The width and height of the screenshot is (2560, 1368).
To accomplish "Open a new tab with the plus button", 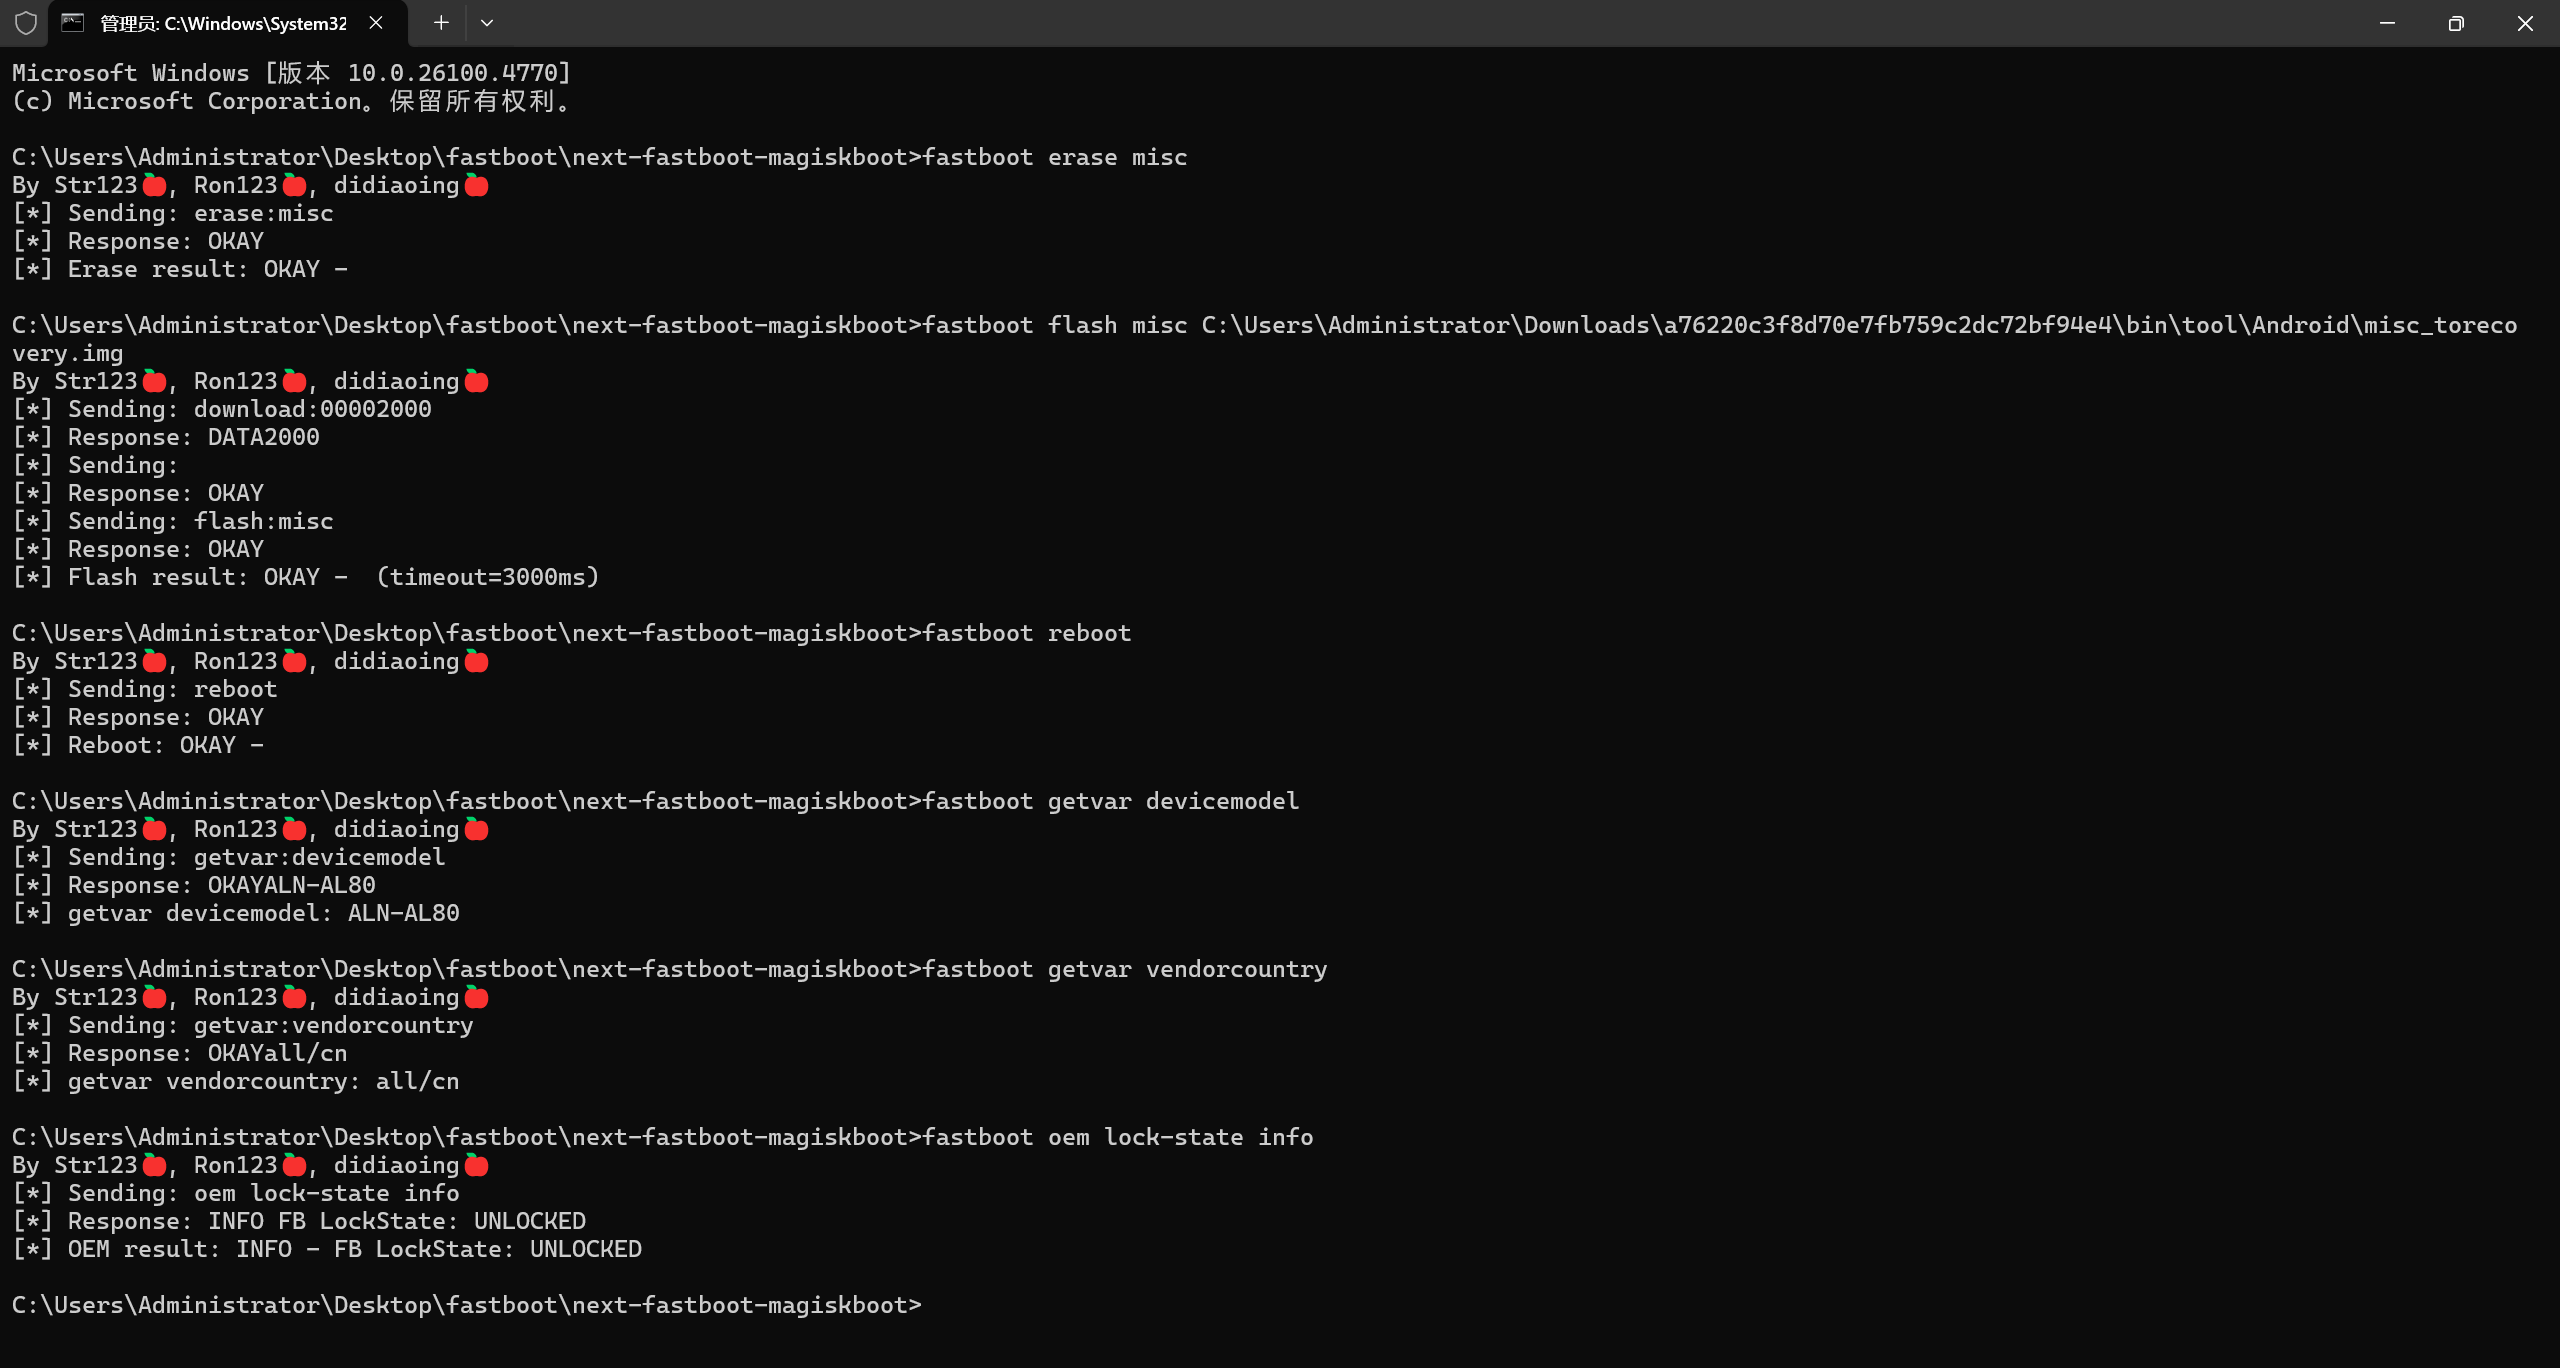I will pos(441,23).
